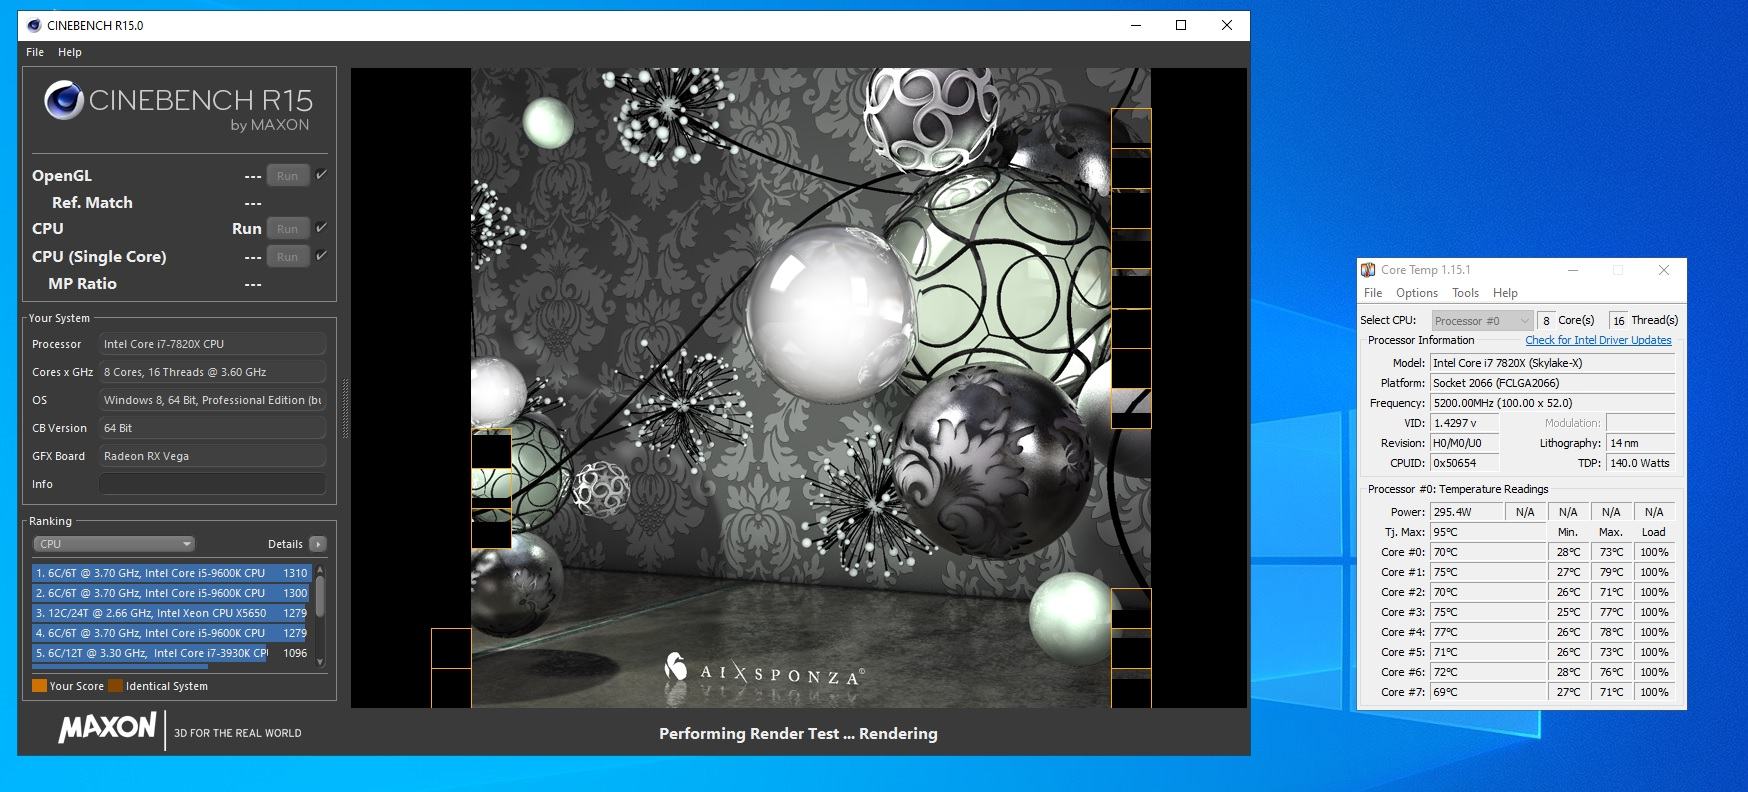Viewport: 1748px width, 792px height.
Task: Click the Identical System brown swatch
Action: click(116, 686)
